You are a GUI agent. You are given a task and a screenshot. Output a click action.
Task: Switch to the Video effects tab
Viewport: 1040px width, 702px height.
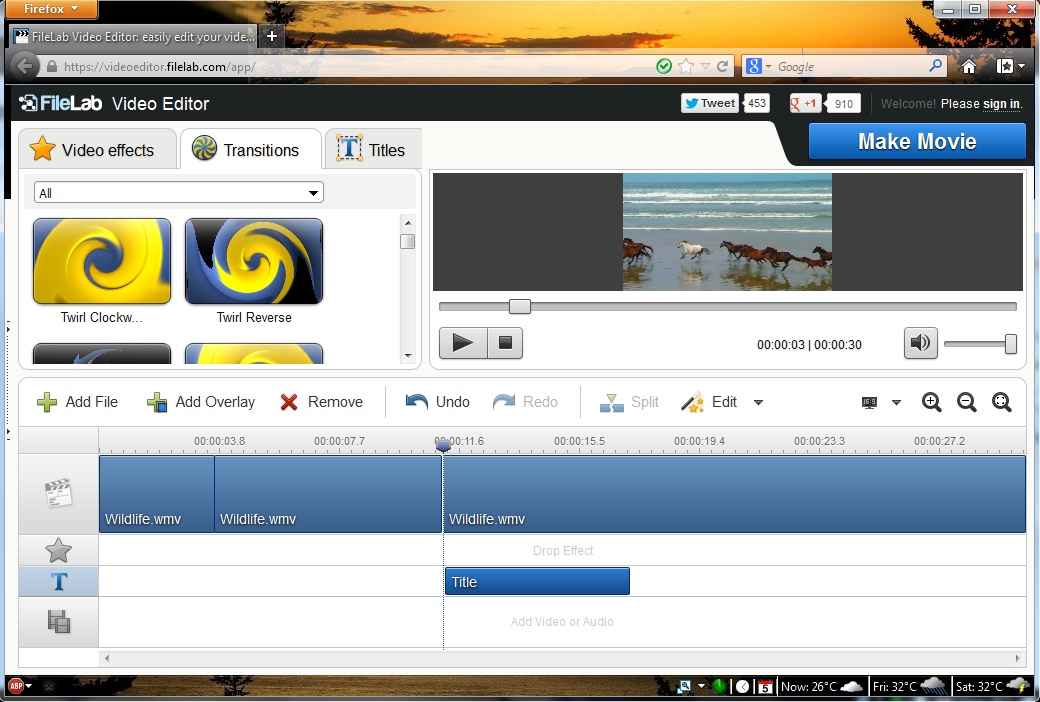[x=97, y=149]
